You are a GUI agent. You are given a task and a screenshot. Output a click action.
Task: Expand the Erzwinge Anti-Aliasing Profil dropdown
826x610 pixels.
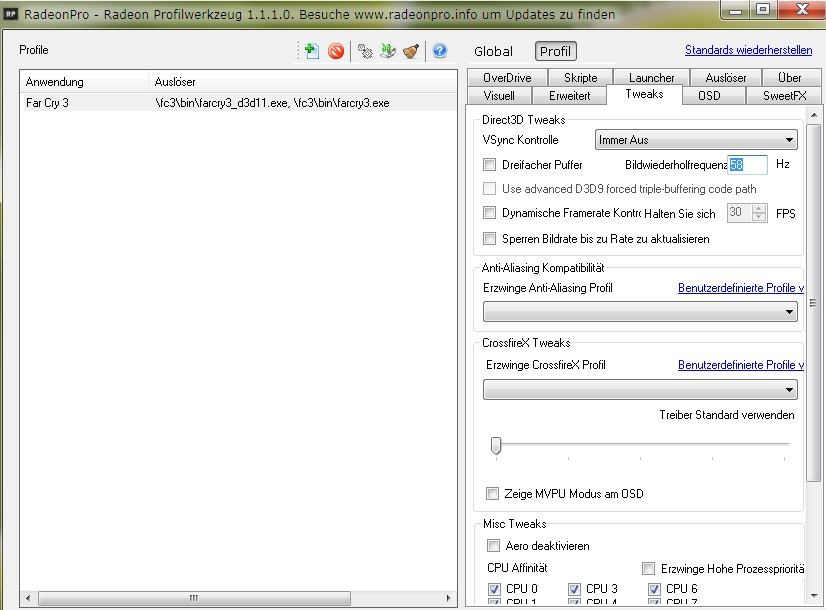[x=640, y=312]
